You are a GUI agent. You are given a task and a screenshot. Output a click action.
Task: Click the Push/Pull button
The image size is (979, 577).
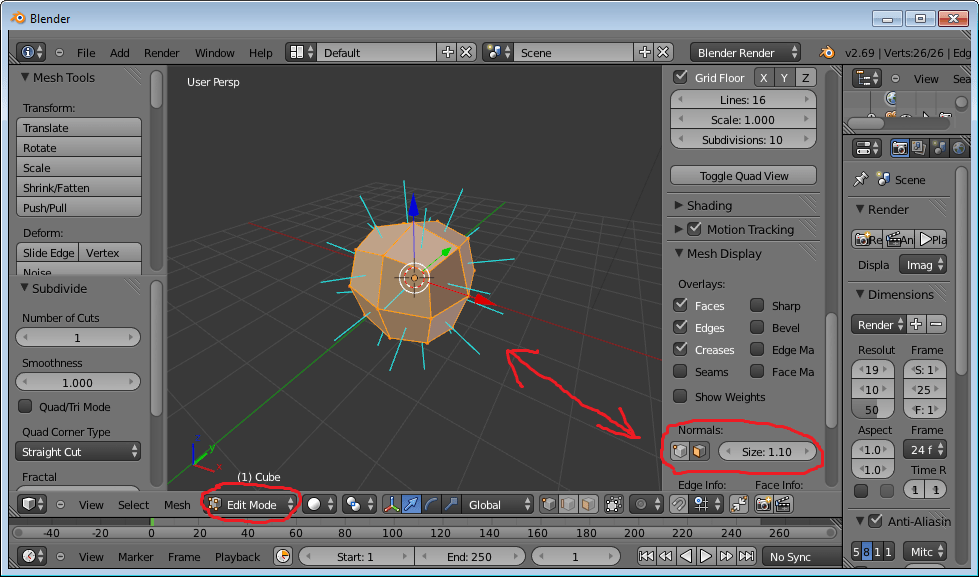click(x=79, y=207)
